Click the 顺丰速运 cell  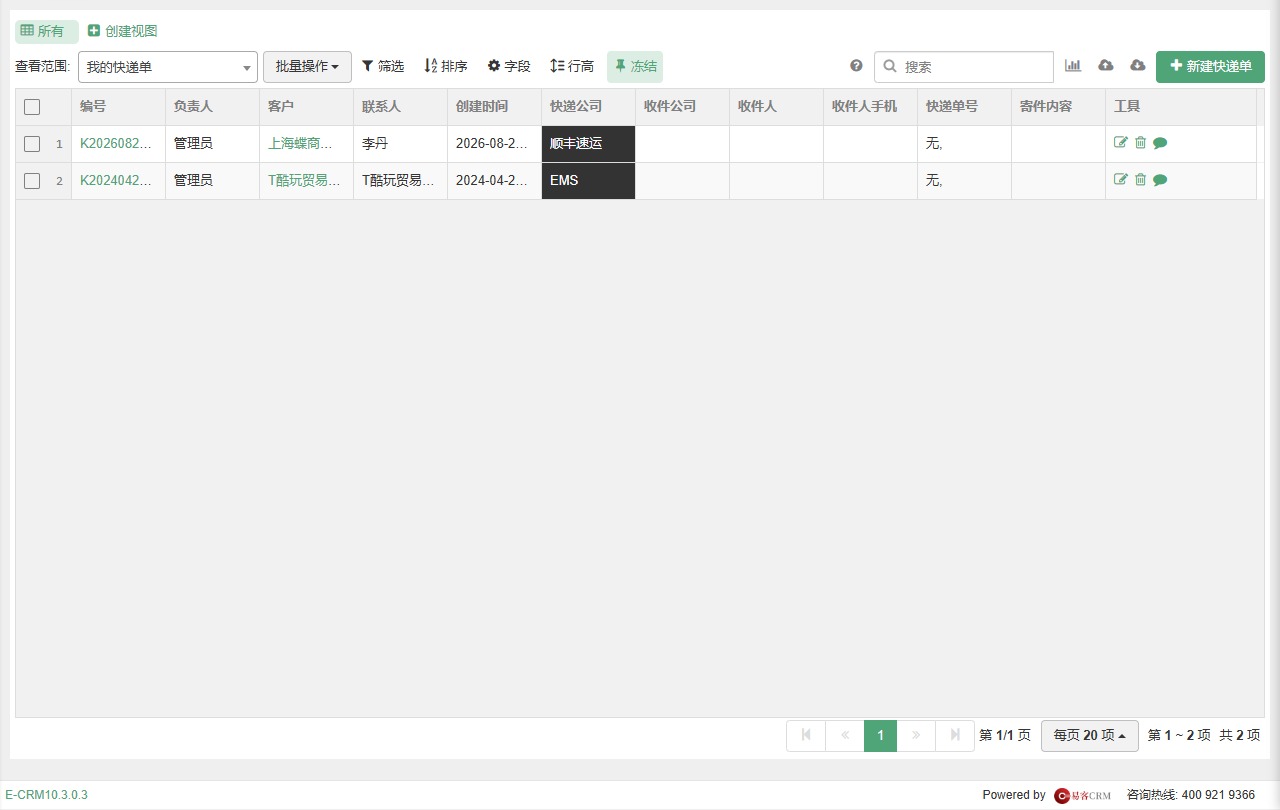[588, 144]
